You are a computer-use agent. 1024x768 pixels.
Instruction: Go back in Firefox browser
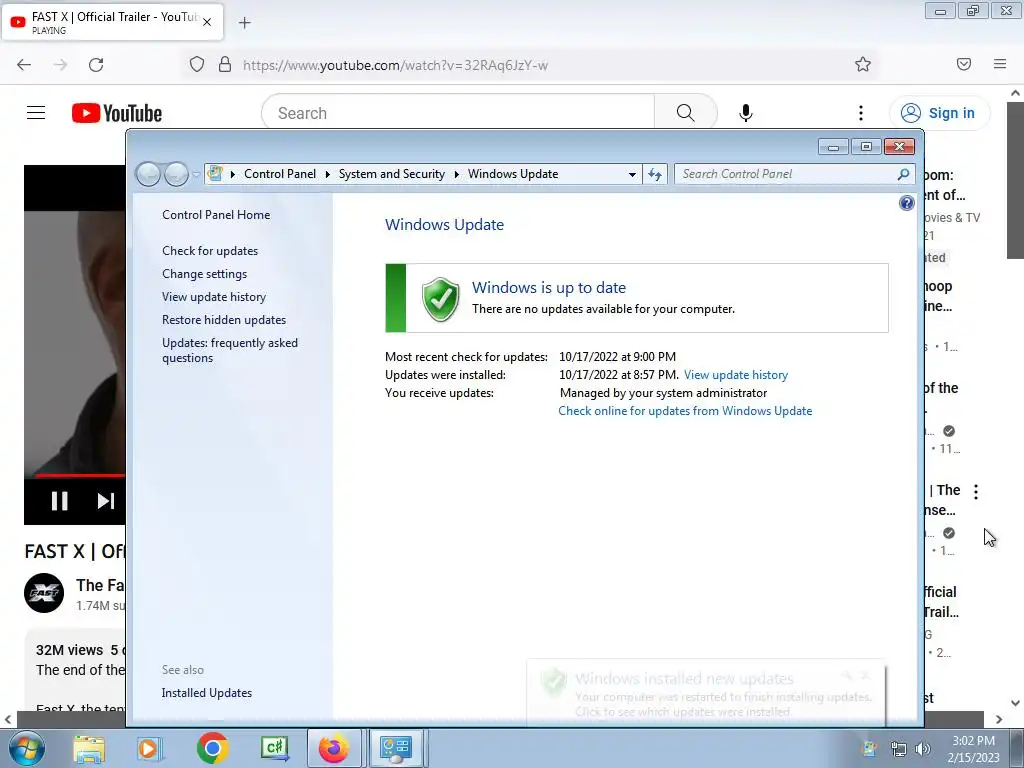pos(24,65)
